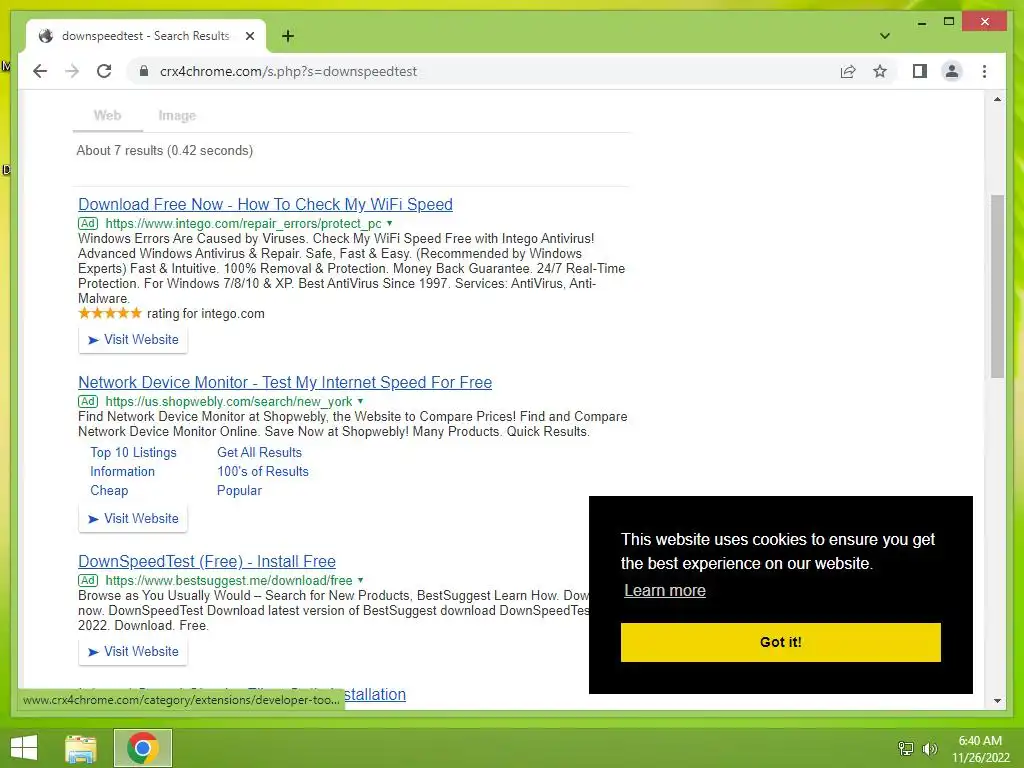Open the Download Free Now WiFi Speed link
Screen dimensions: 1024x768
pyautogui.click(x=265, y=204)
